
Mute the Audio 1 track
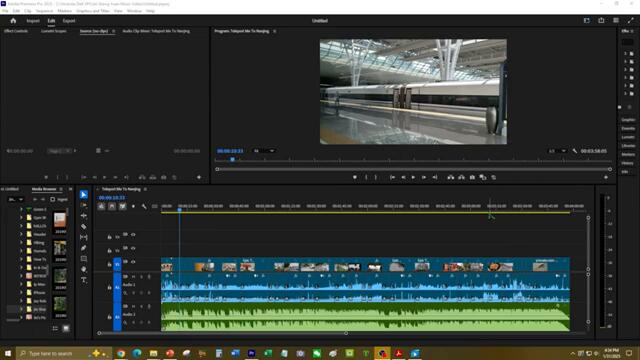pos(133,277)
